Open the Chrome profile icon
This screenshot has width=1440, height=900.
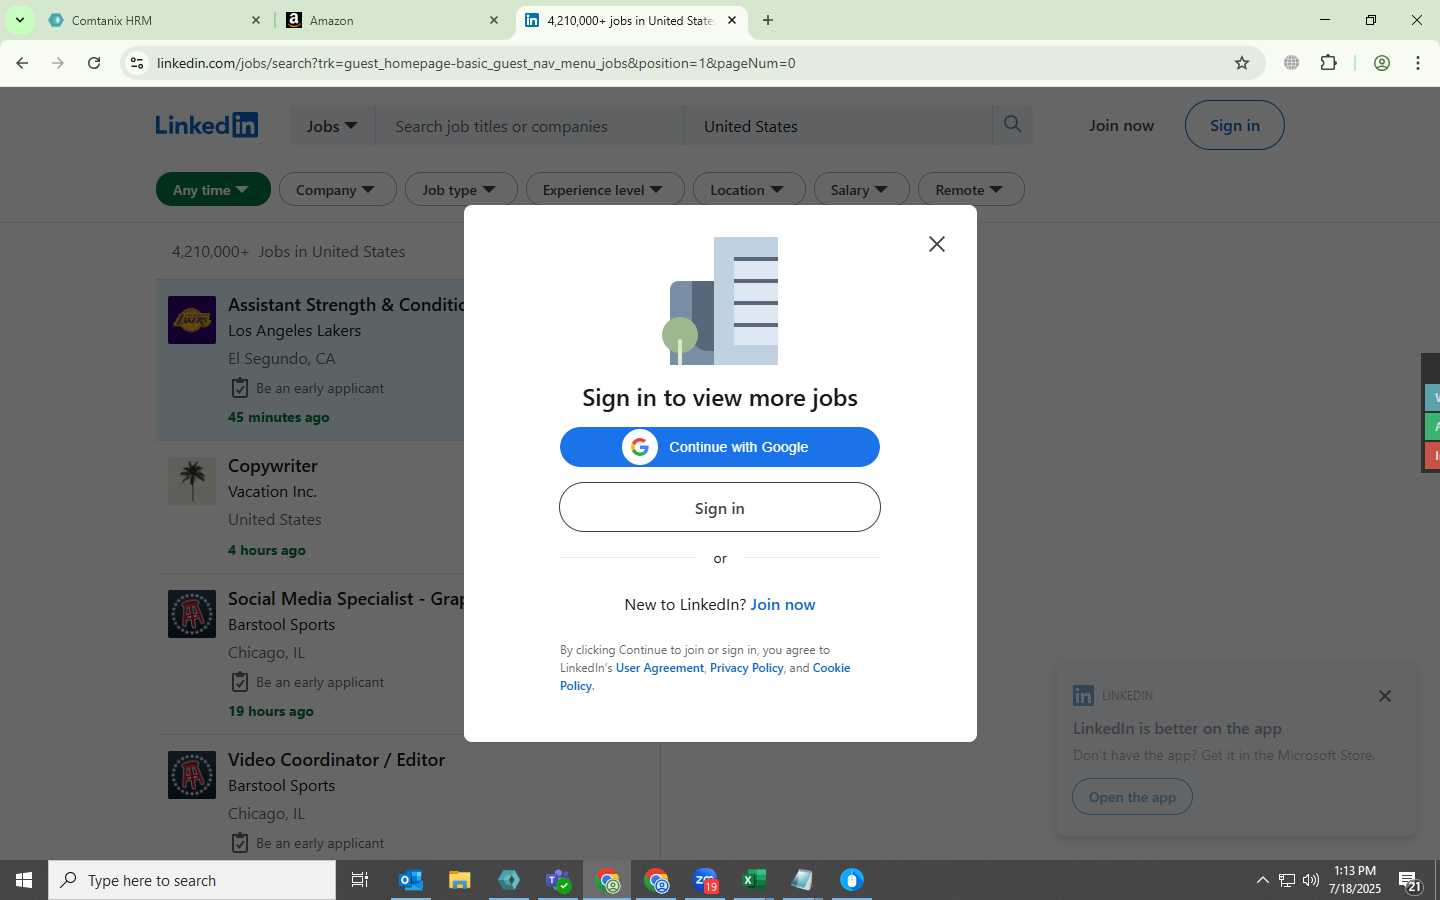[1382, 63]
